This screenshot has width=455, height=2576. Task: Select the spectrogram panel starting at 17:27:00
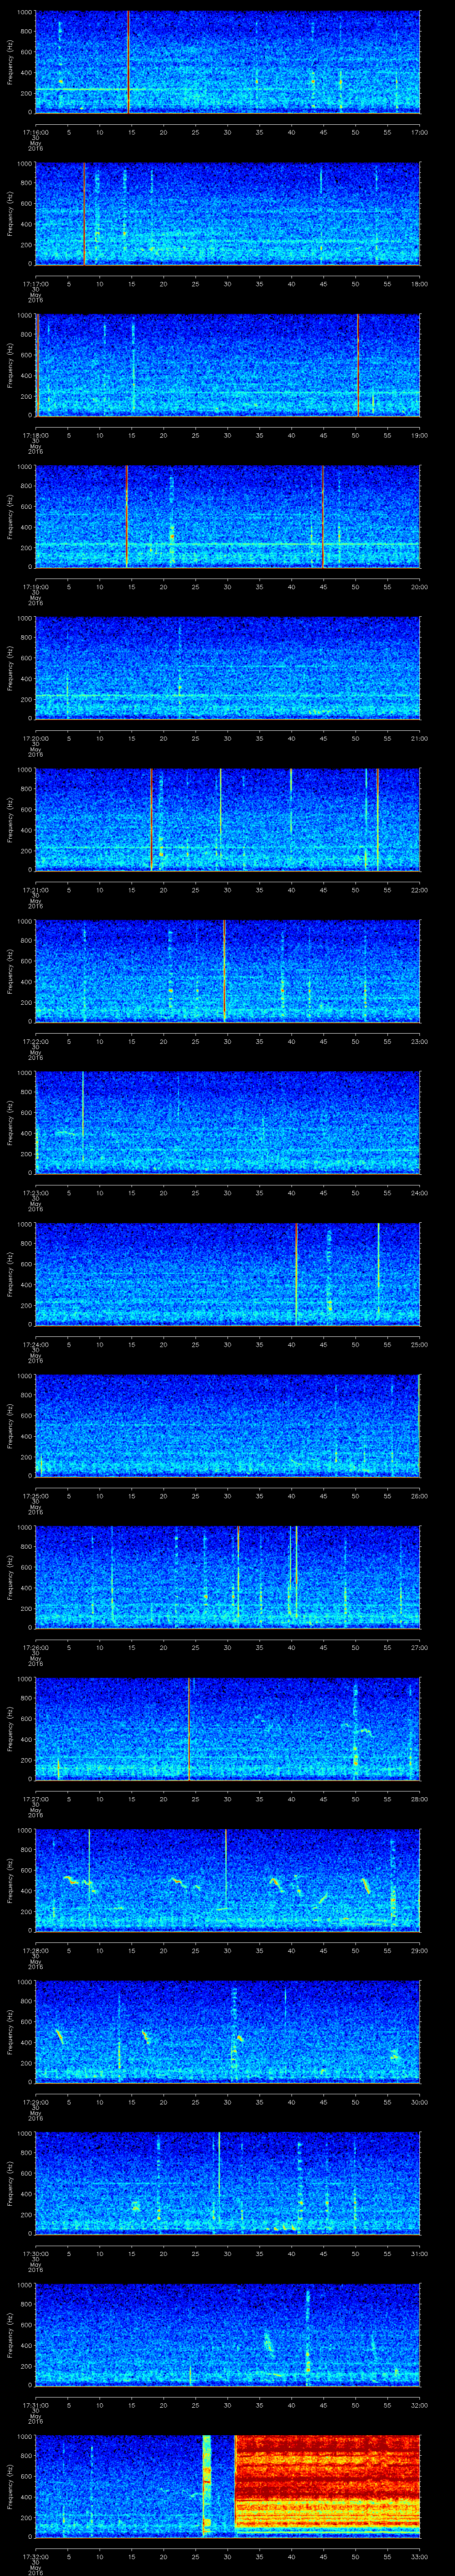[x=227, y=1729]
